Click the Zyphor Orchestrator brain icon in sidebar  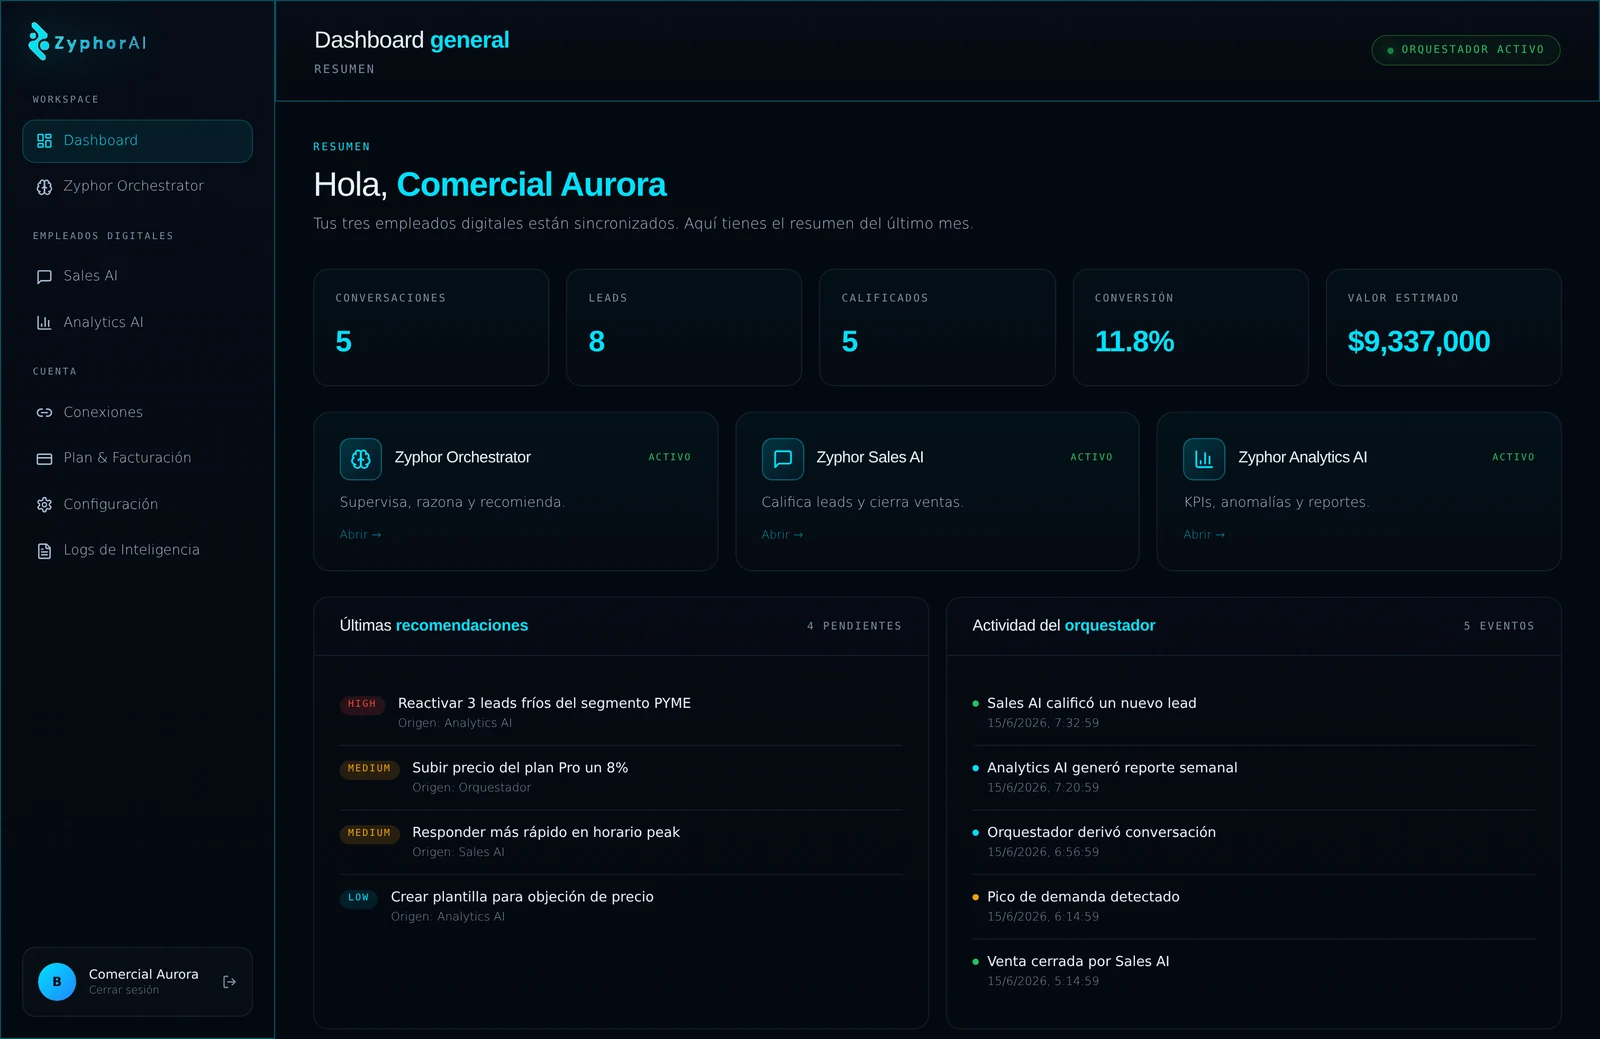(x=44, y=187)
